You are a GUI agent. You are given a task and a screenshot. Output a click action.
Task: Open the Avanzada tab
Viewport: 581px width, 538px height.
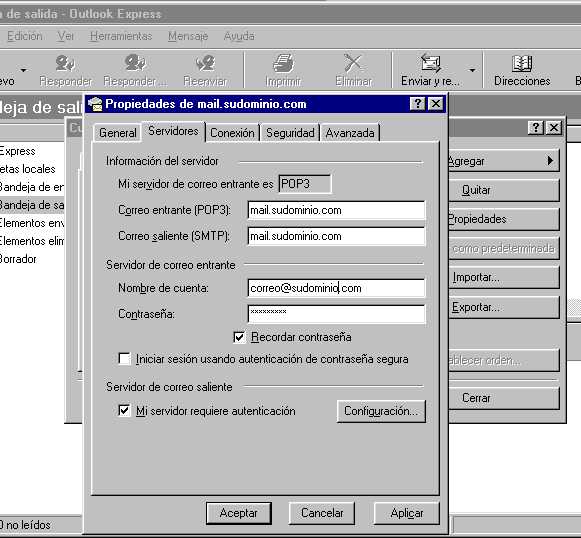[x=350, y=133]
